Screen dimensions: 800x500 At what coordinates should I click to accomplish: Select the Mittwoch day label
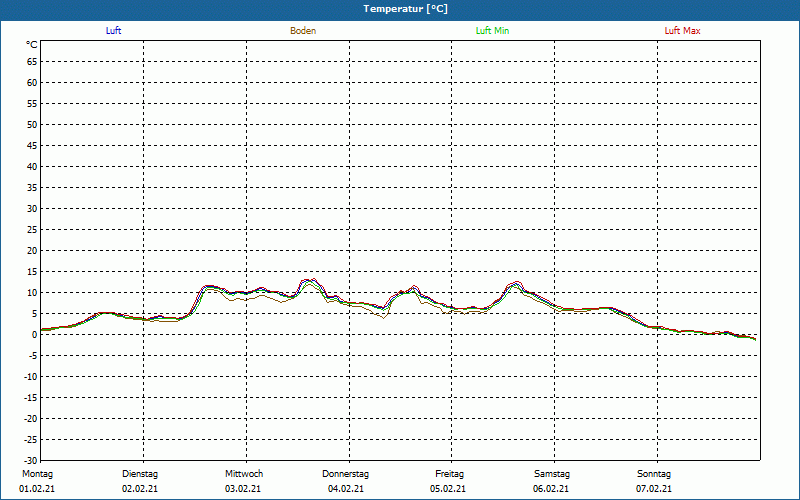pyautogui.click(x=244, y=474)
